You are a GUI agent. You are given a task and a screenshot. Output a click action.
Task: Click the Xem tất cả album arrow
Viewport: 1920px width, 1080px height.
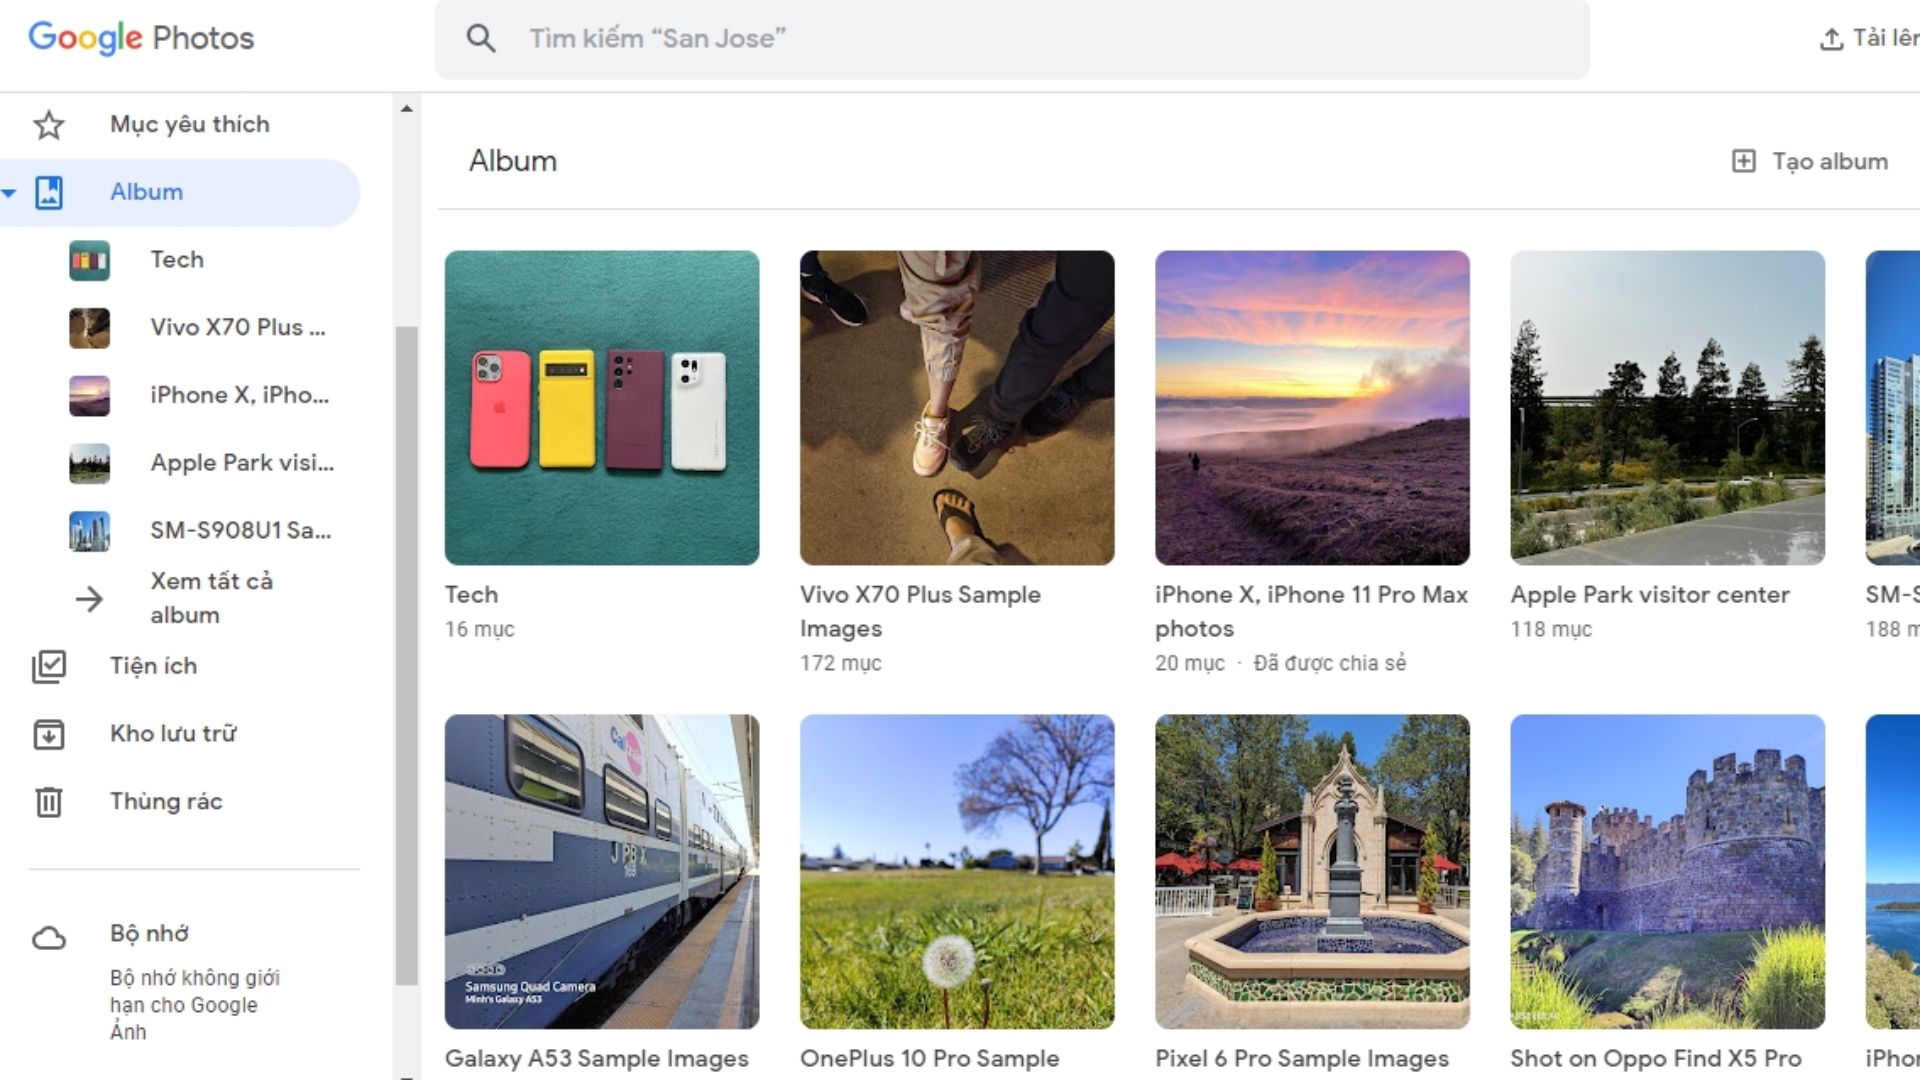coord(90,598)
